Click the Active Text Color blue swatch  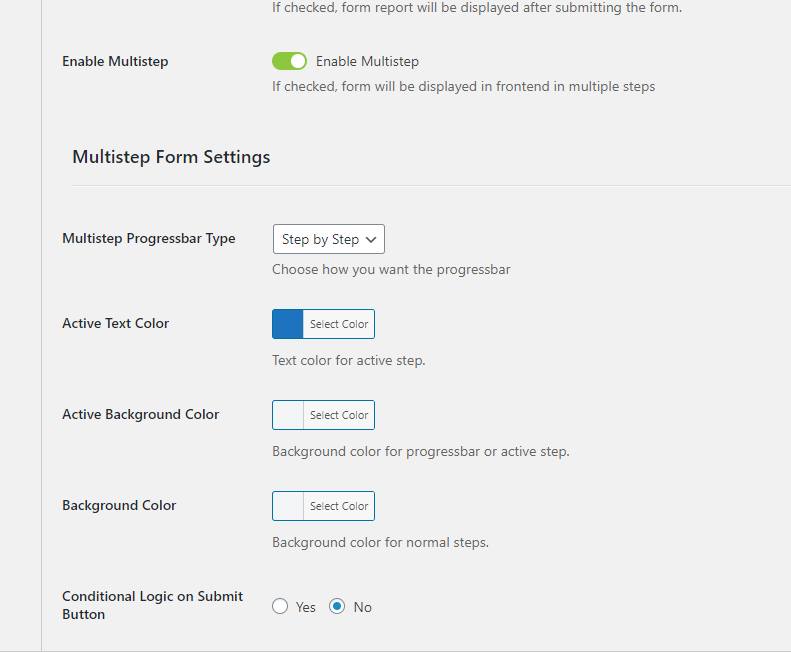coord(288,324)
